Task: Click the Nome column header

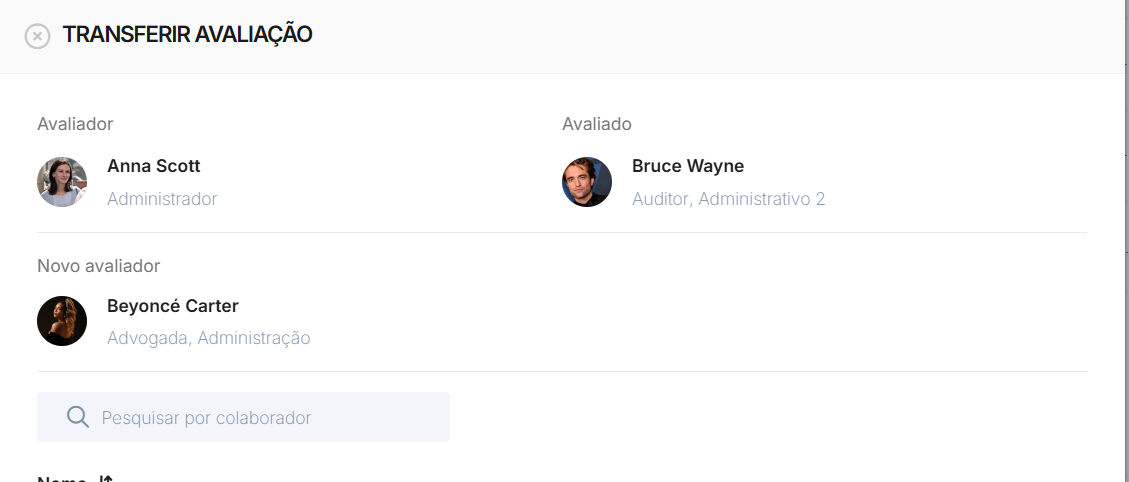Action: tap(63, 479)
